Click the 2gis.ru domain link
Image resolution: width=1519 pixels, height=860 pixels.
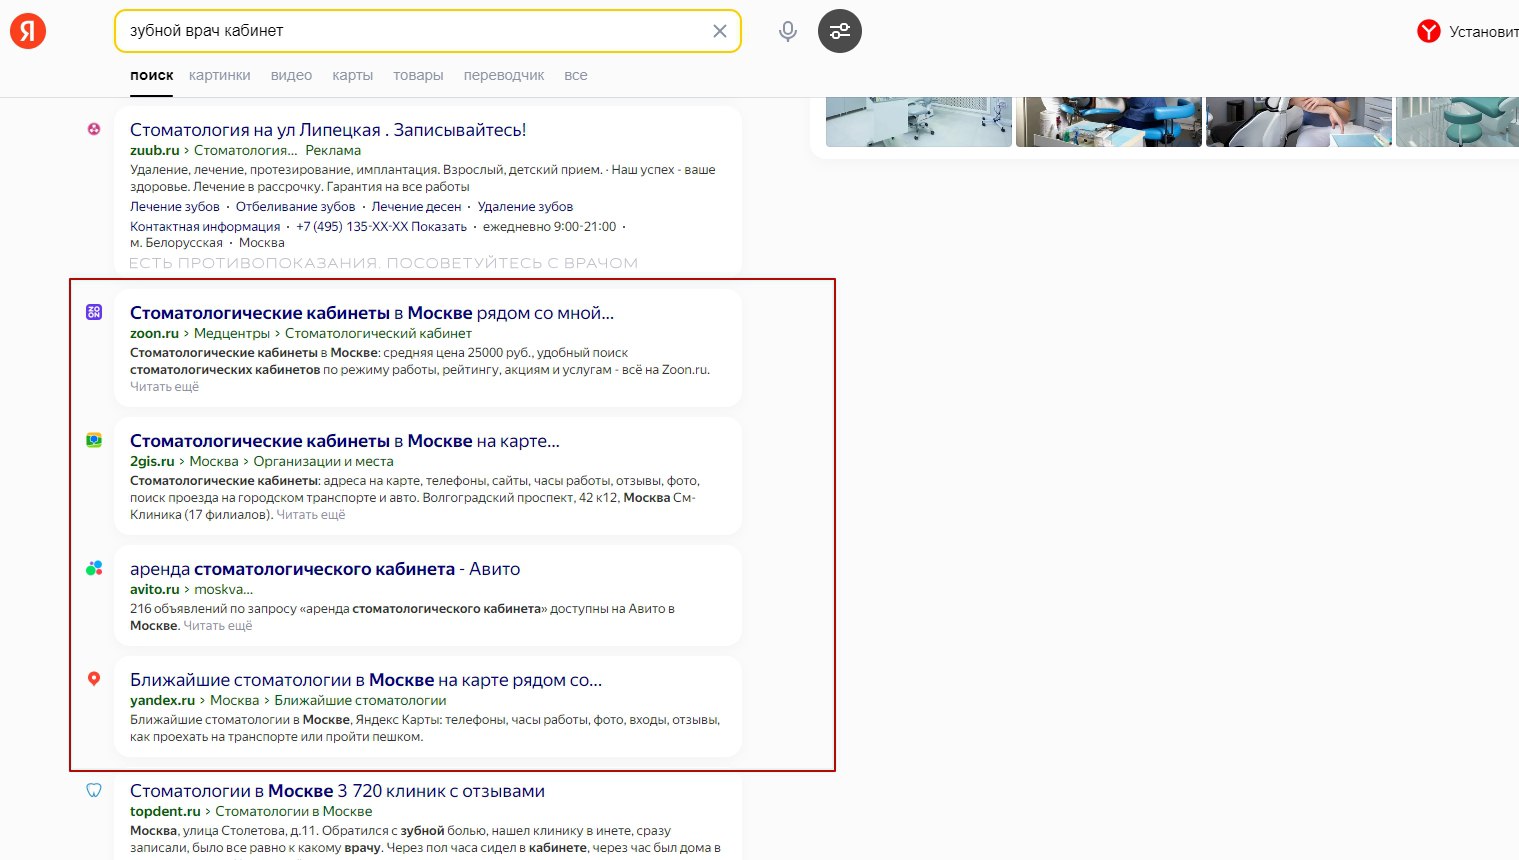tap(152, 461)
